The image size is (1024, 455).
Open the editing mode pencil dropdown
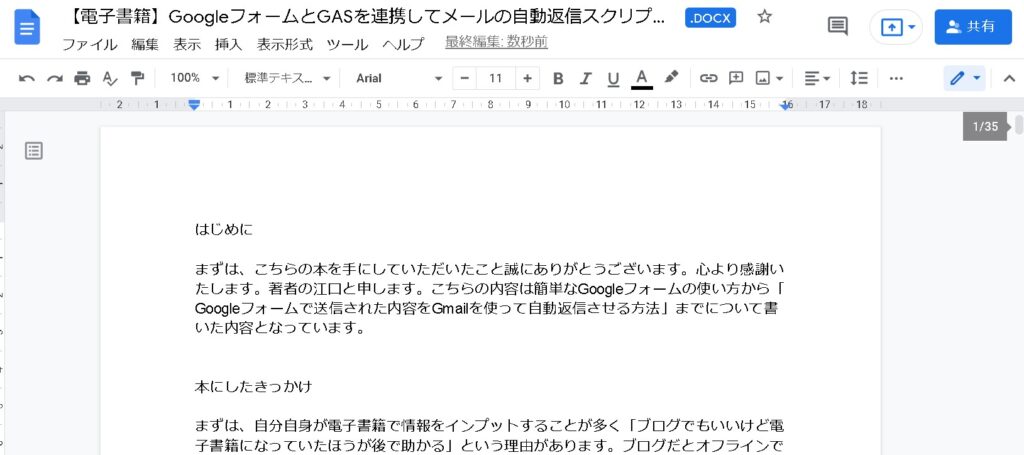click(965, 78)
